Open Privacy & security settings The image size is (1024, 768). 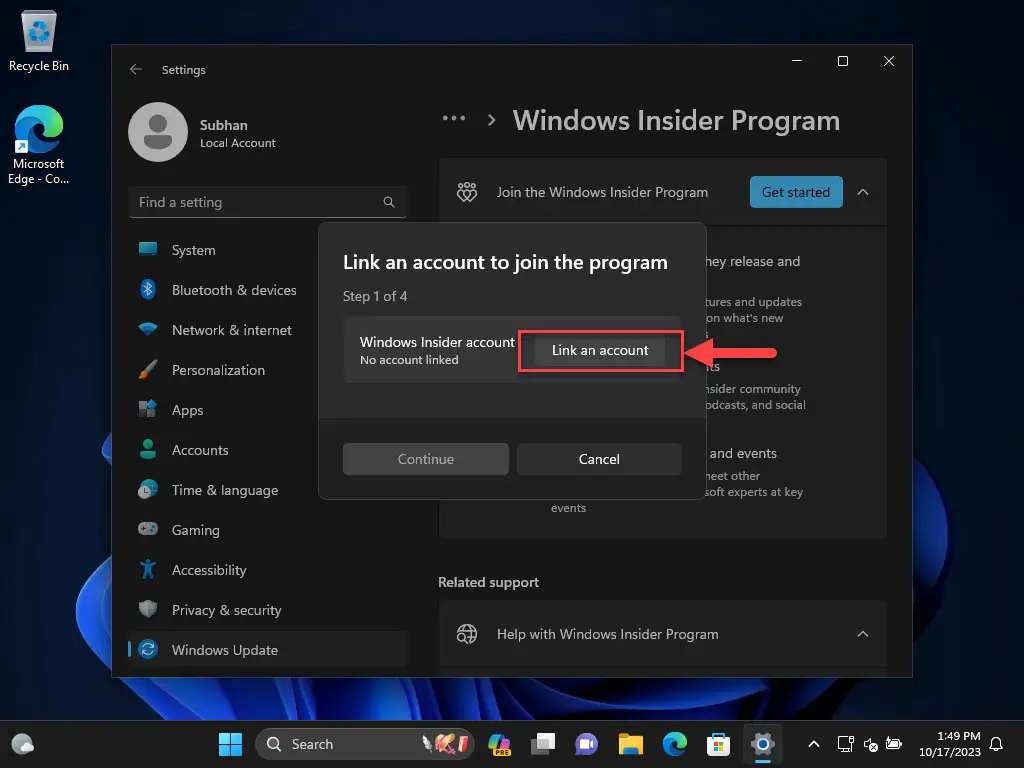[268, 610]
